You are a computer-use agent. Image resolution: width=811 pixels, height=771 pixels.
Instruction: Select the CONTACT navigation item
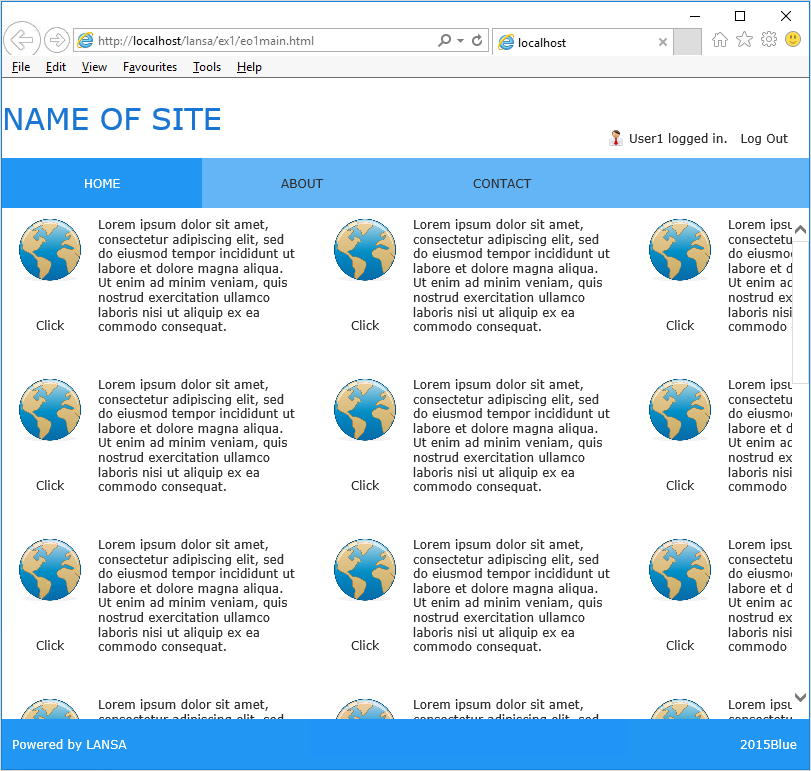click(x=502, y=184)
